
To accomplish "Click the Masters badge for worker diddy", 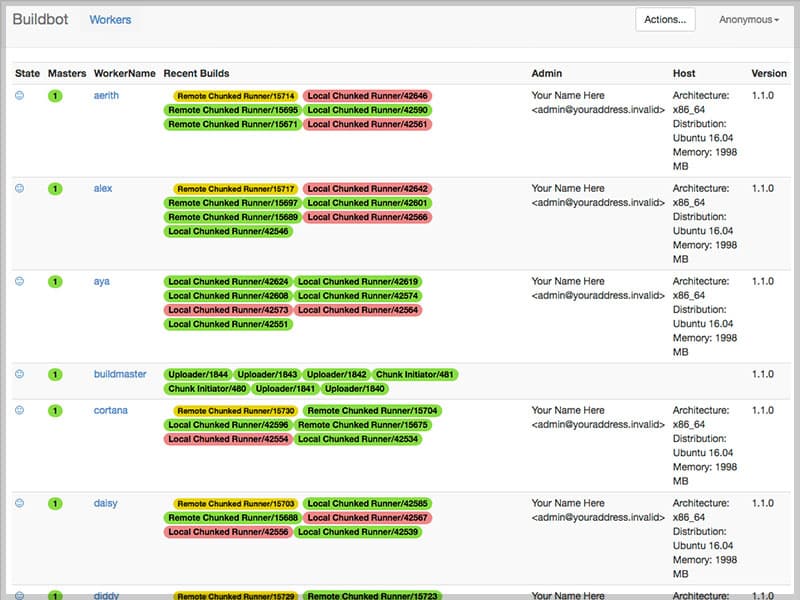I will click(54, 593).
